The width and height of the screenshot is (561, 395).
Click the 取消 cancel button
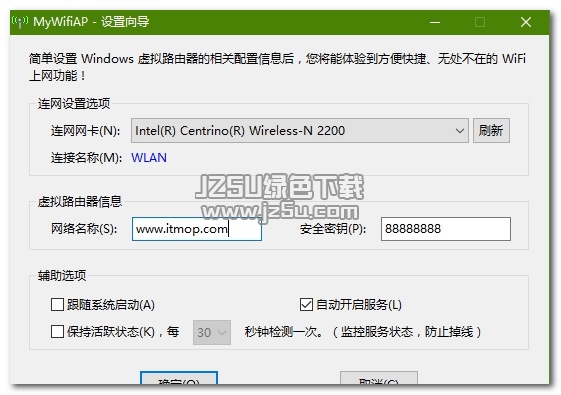point(379,379)
